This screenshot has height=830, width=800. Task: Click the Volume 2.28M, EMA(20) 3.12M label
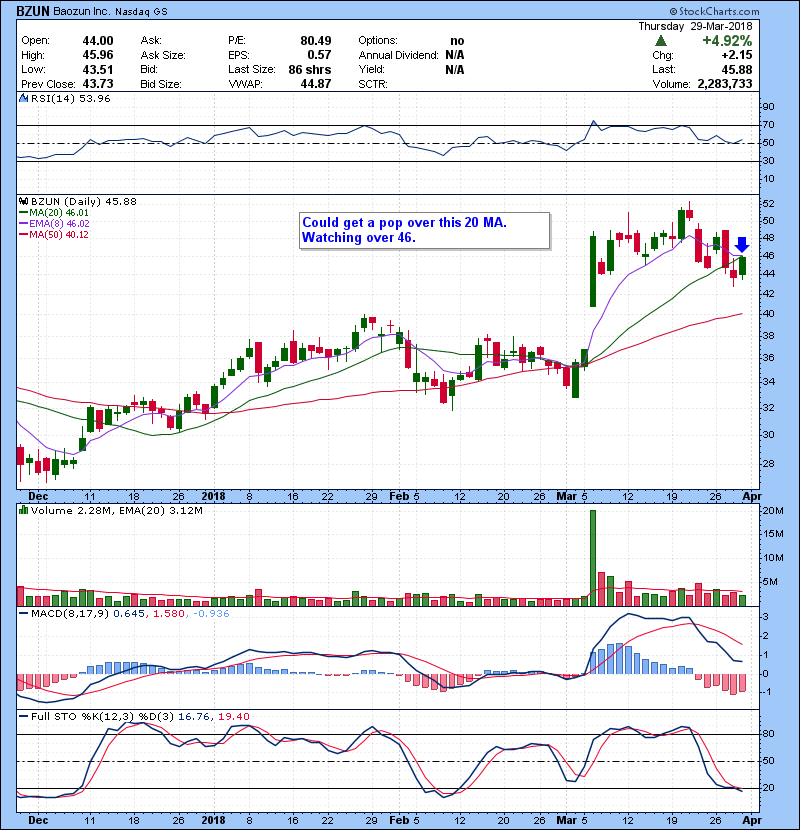(x=116, y=510)
